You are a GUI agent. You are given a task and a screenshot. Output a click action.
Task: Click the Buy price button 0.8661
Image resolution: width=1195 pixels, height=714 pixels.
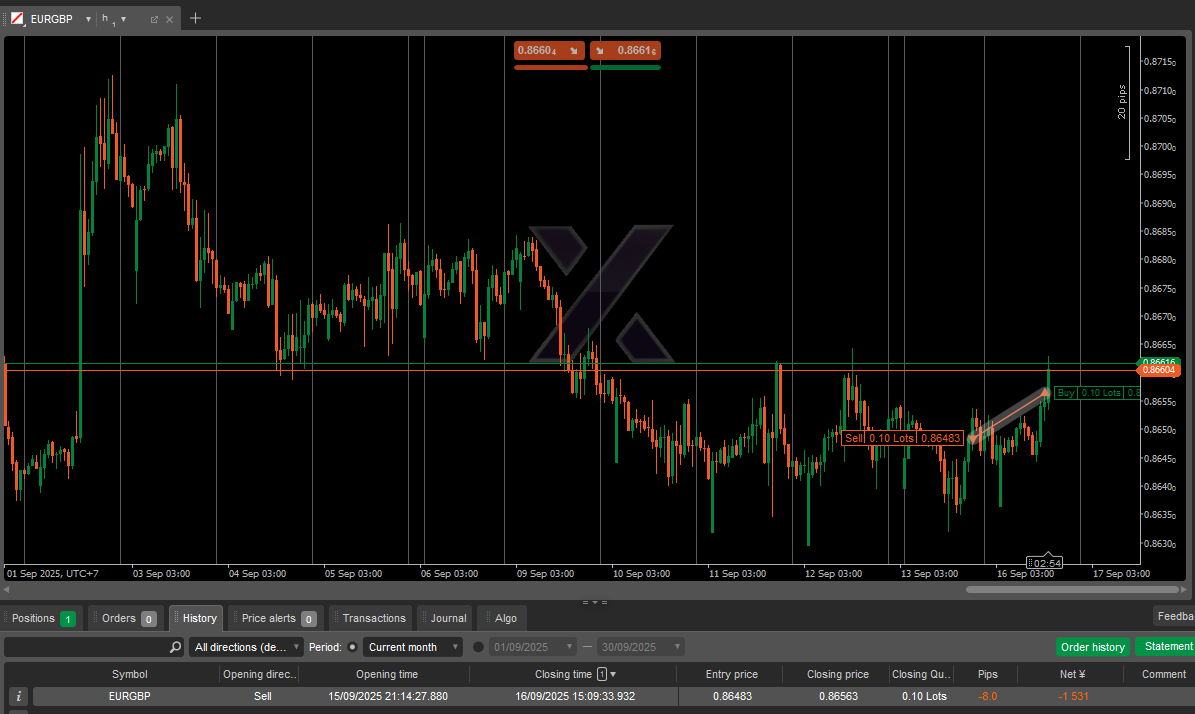click(625, 50)
